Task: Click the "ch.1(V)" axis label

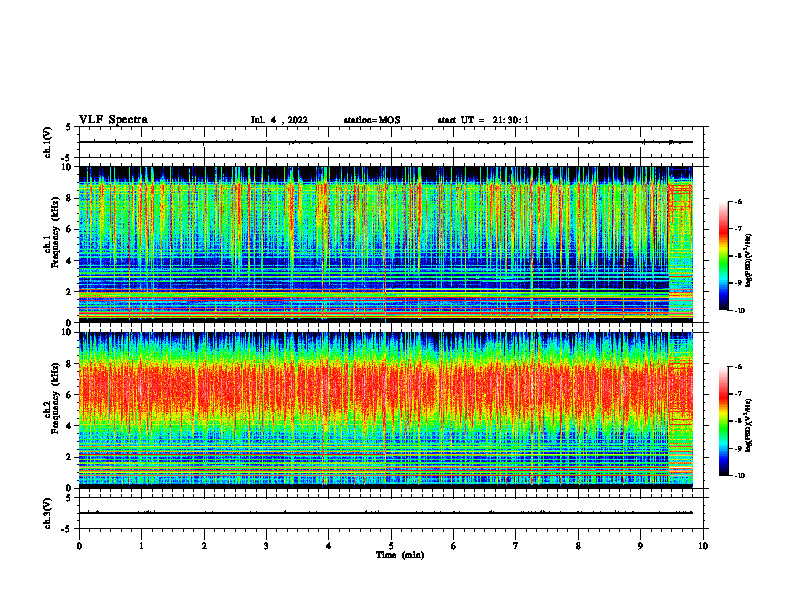Action: click(47, 142)
